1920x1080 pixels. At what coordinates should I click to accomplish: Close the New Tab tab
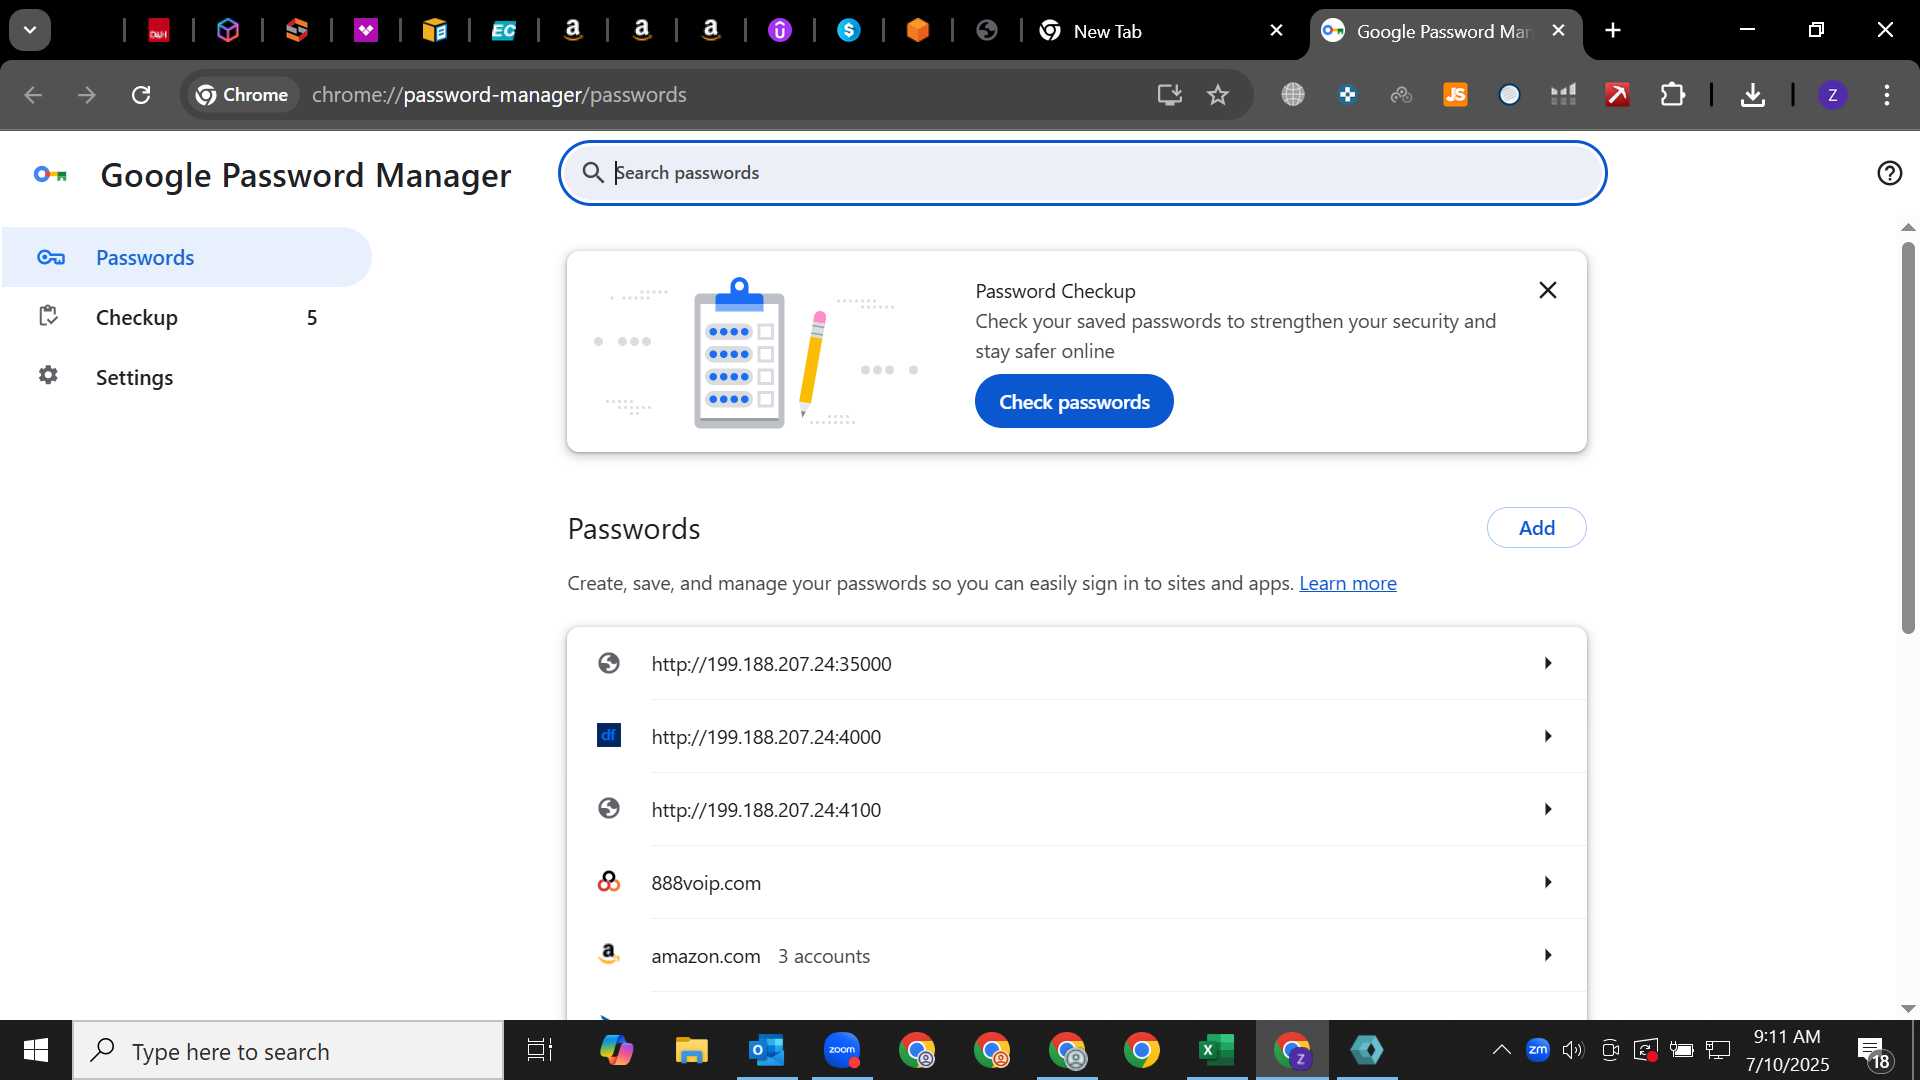point(1276,31)
